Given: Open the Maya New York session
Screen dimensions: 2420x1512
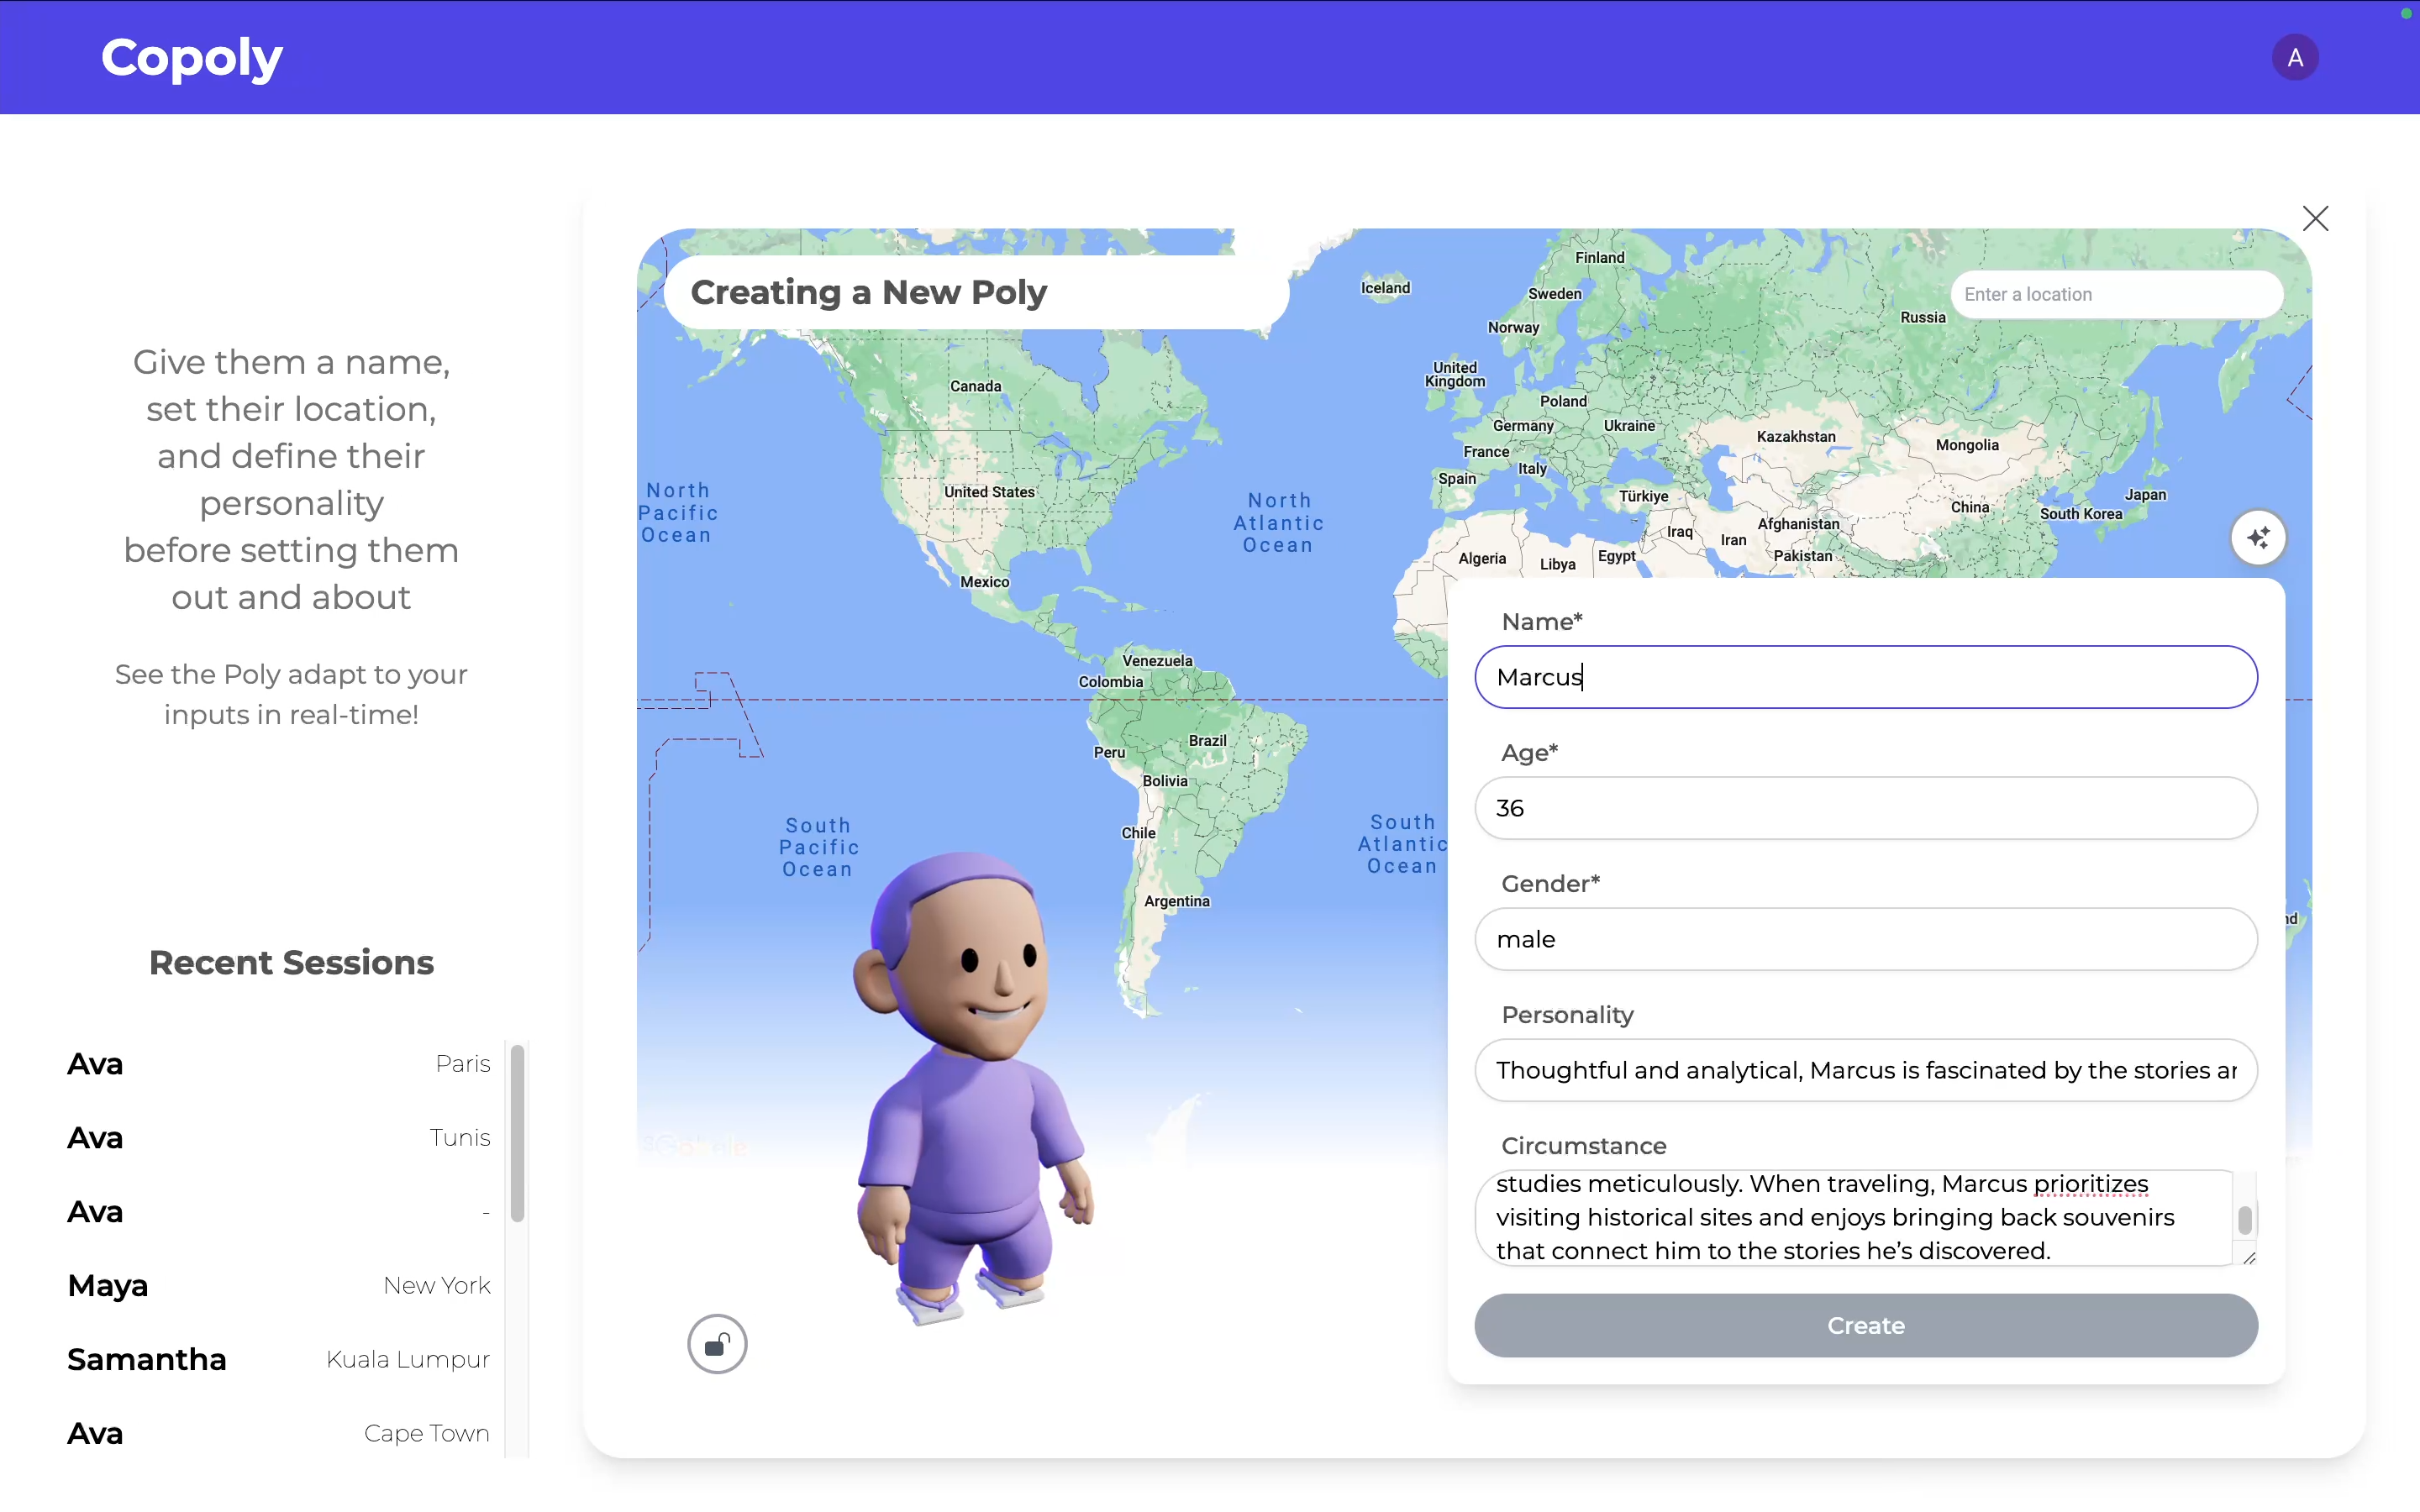Looking at the screenshot, I should pos(278,1286).
